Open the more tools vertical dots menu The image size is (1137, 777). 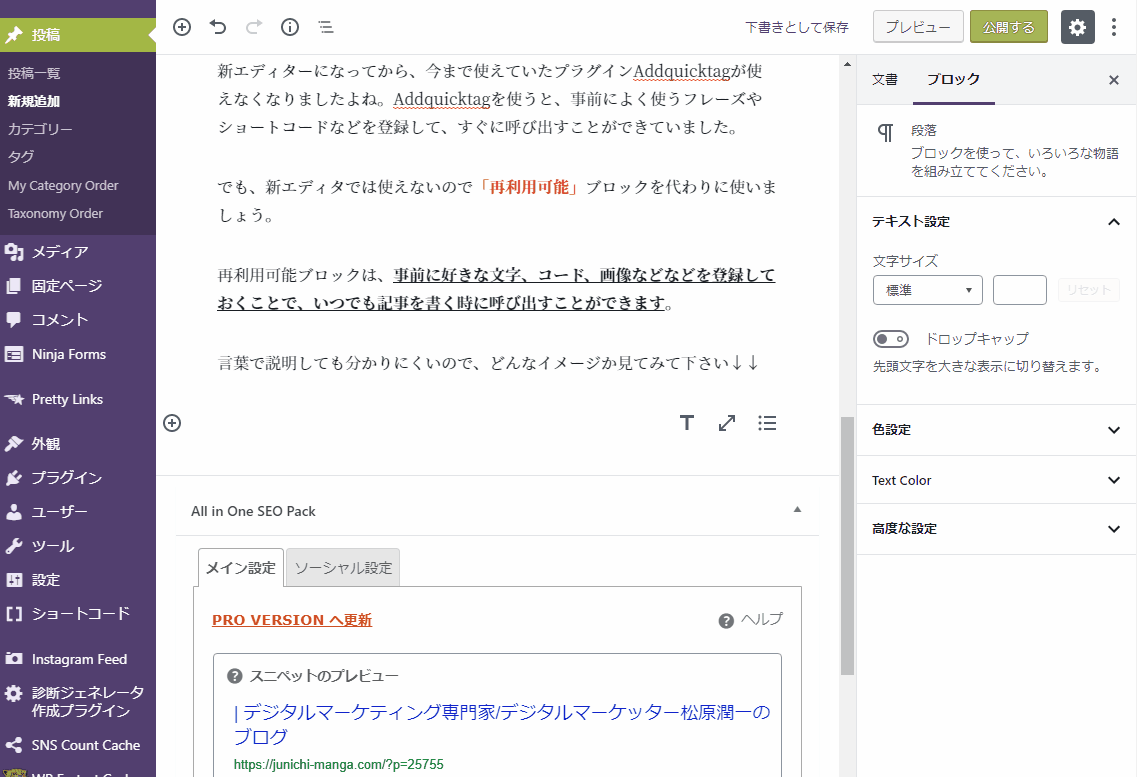pos(1114,27)
